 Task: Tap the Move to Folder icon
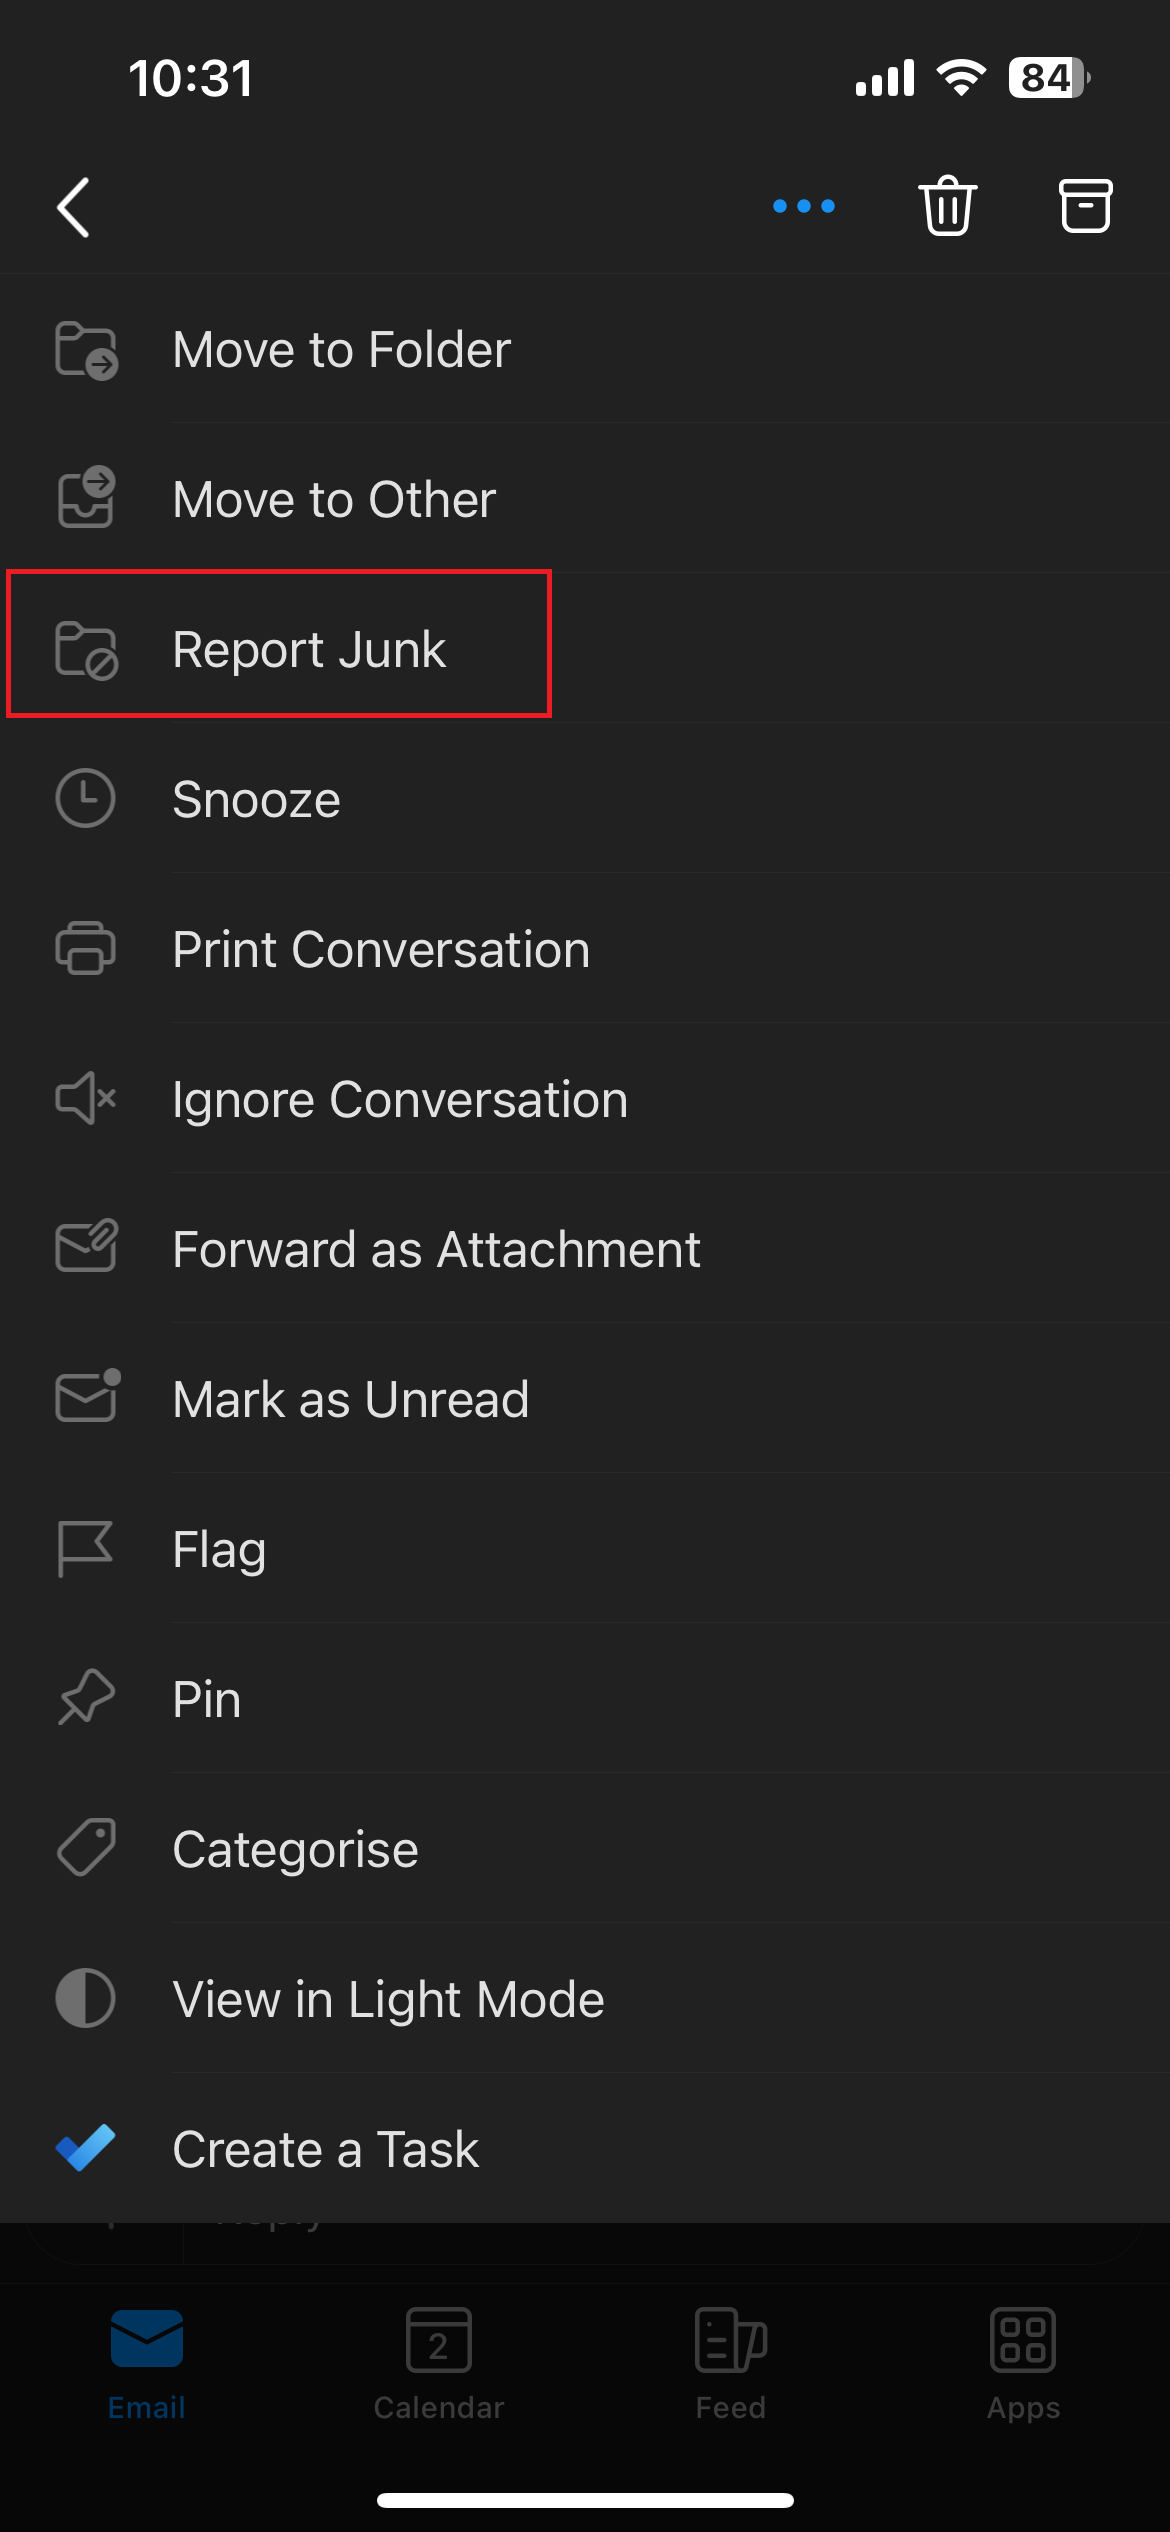pyautogui.click(x=86, y=350)
